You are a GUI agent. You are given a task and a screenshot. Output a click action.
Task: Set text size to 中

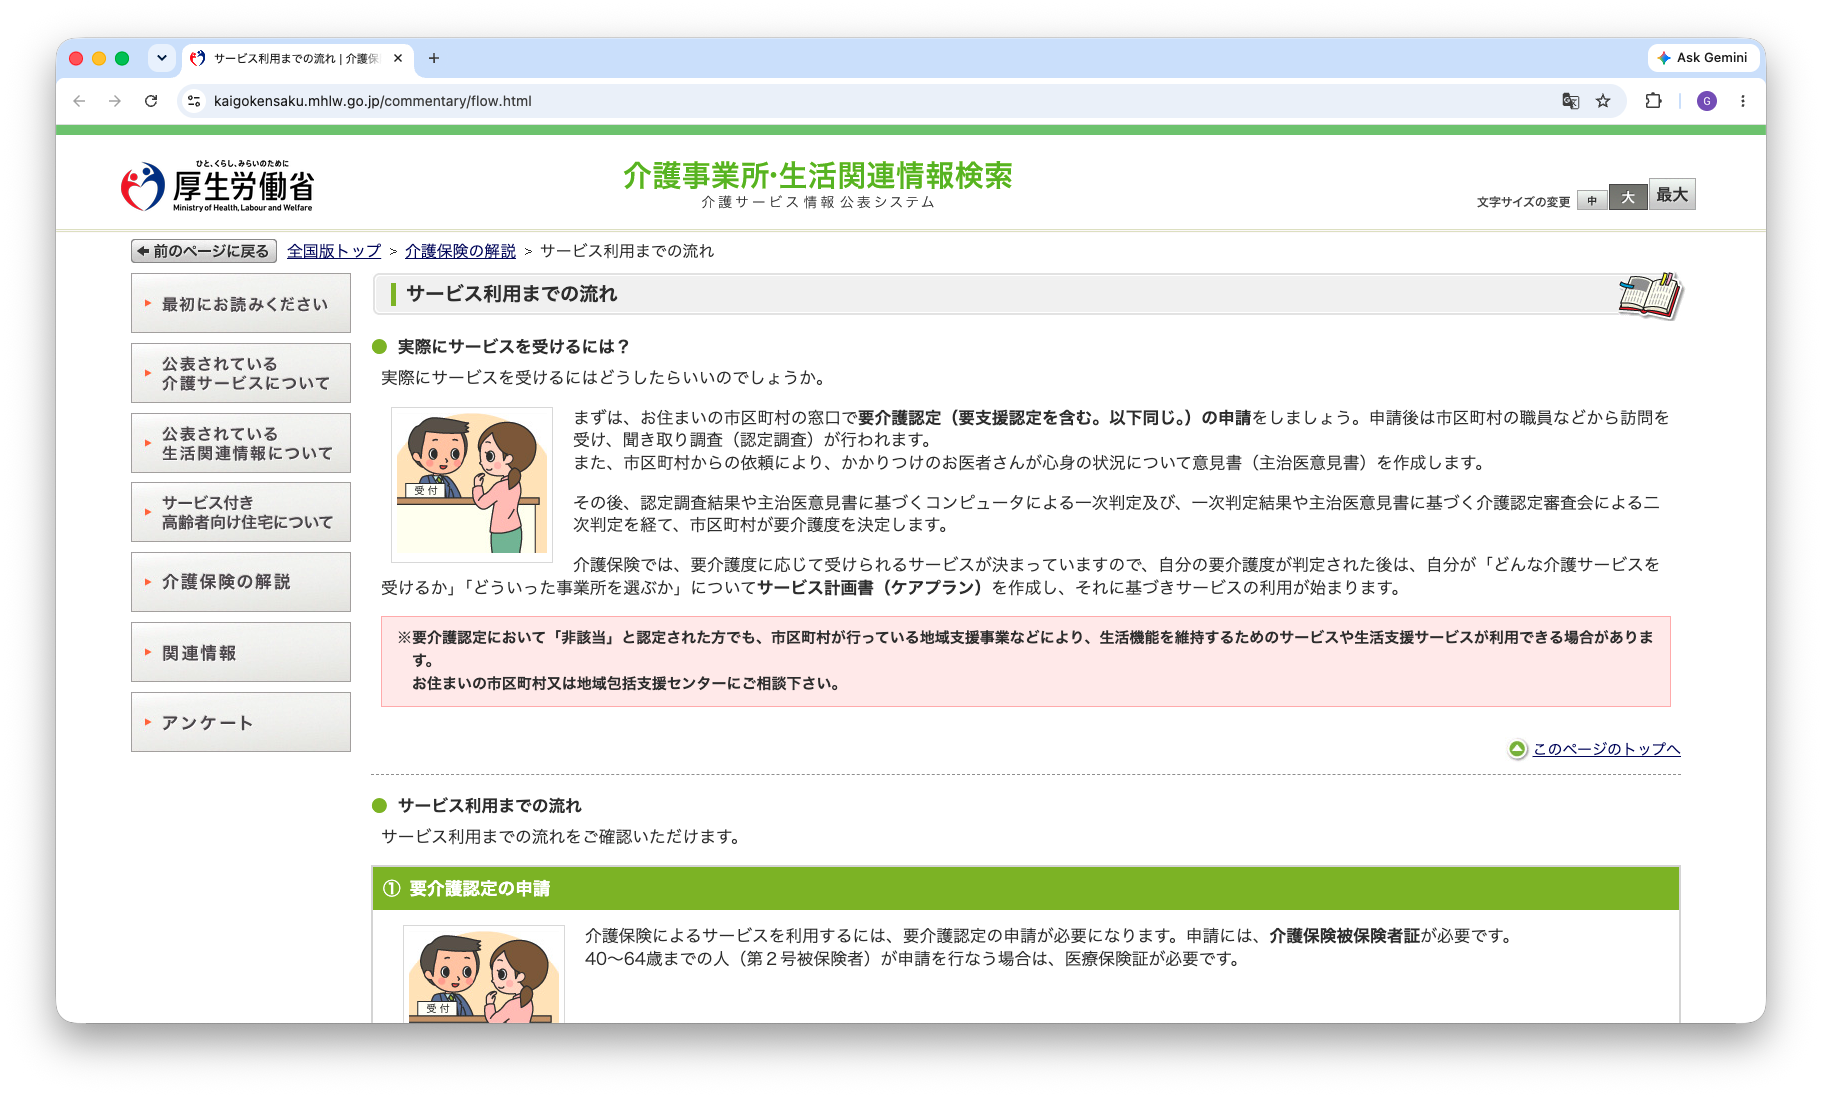pyautogui.click(x=1592, y=200)
